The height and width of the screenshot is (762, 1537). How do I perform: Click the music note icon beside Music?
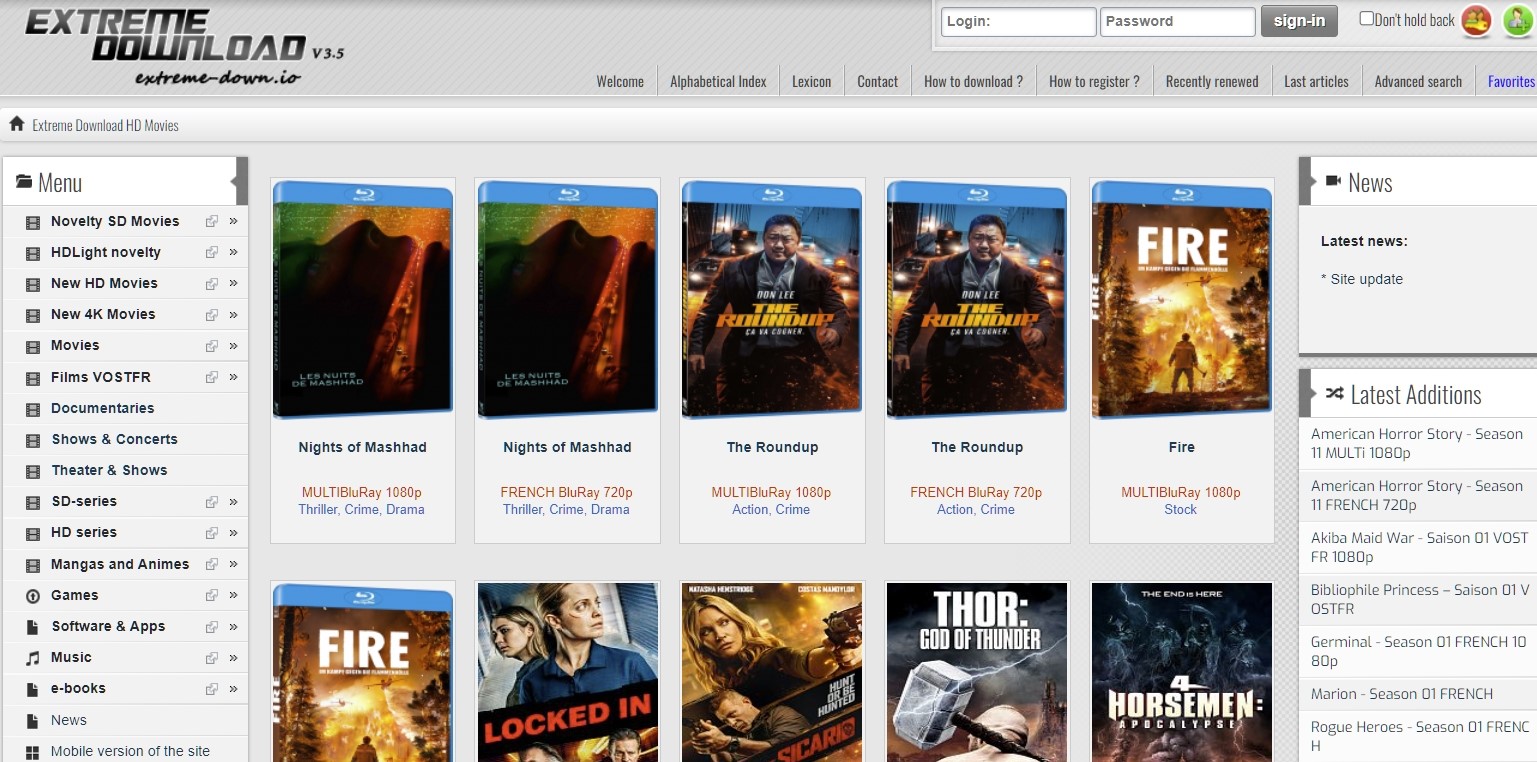pos(33,658)
